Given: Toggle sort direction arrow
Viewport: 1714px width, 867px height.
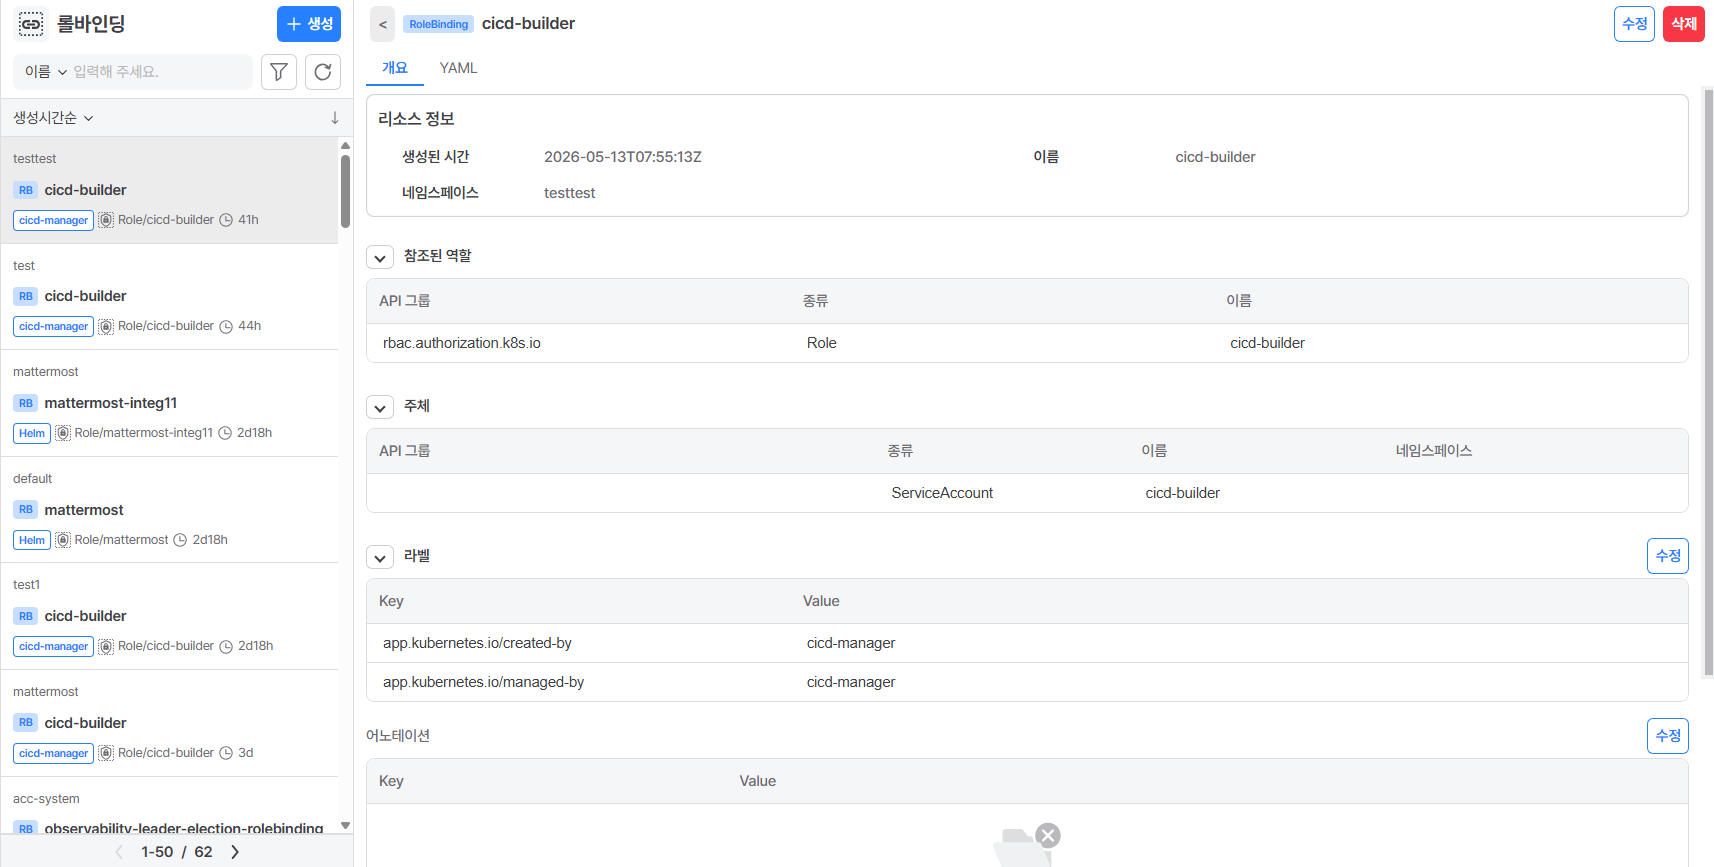Looking at the screenshot, I should click(335, 118).
